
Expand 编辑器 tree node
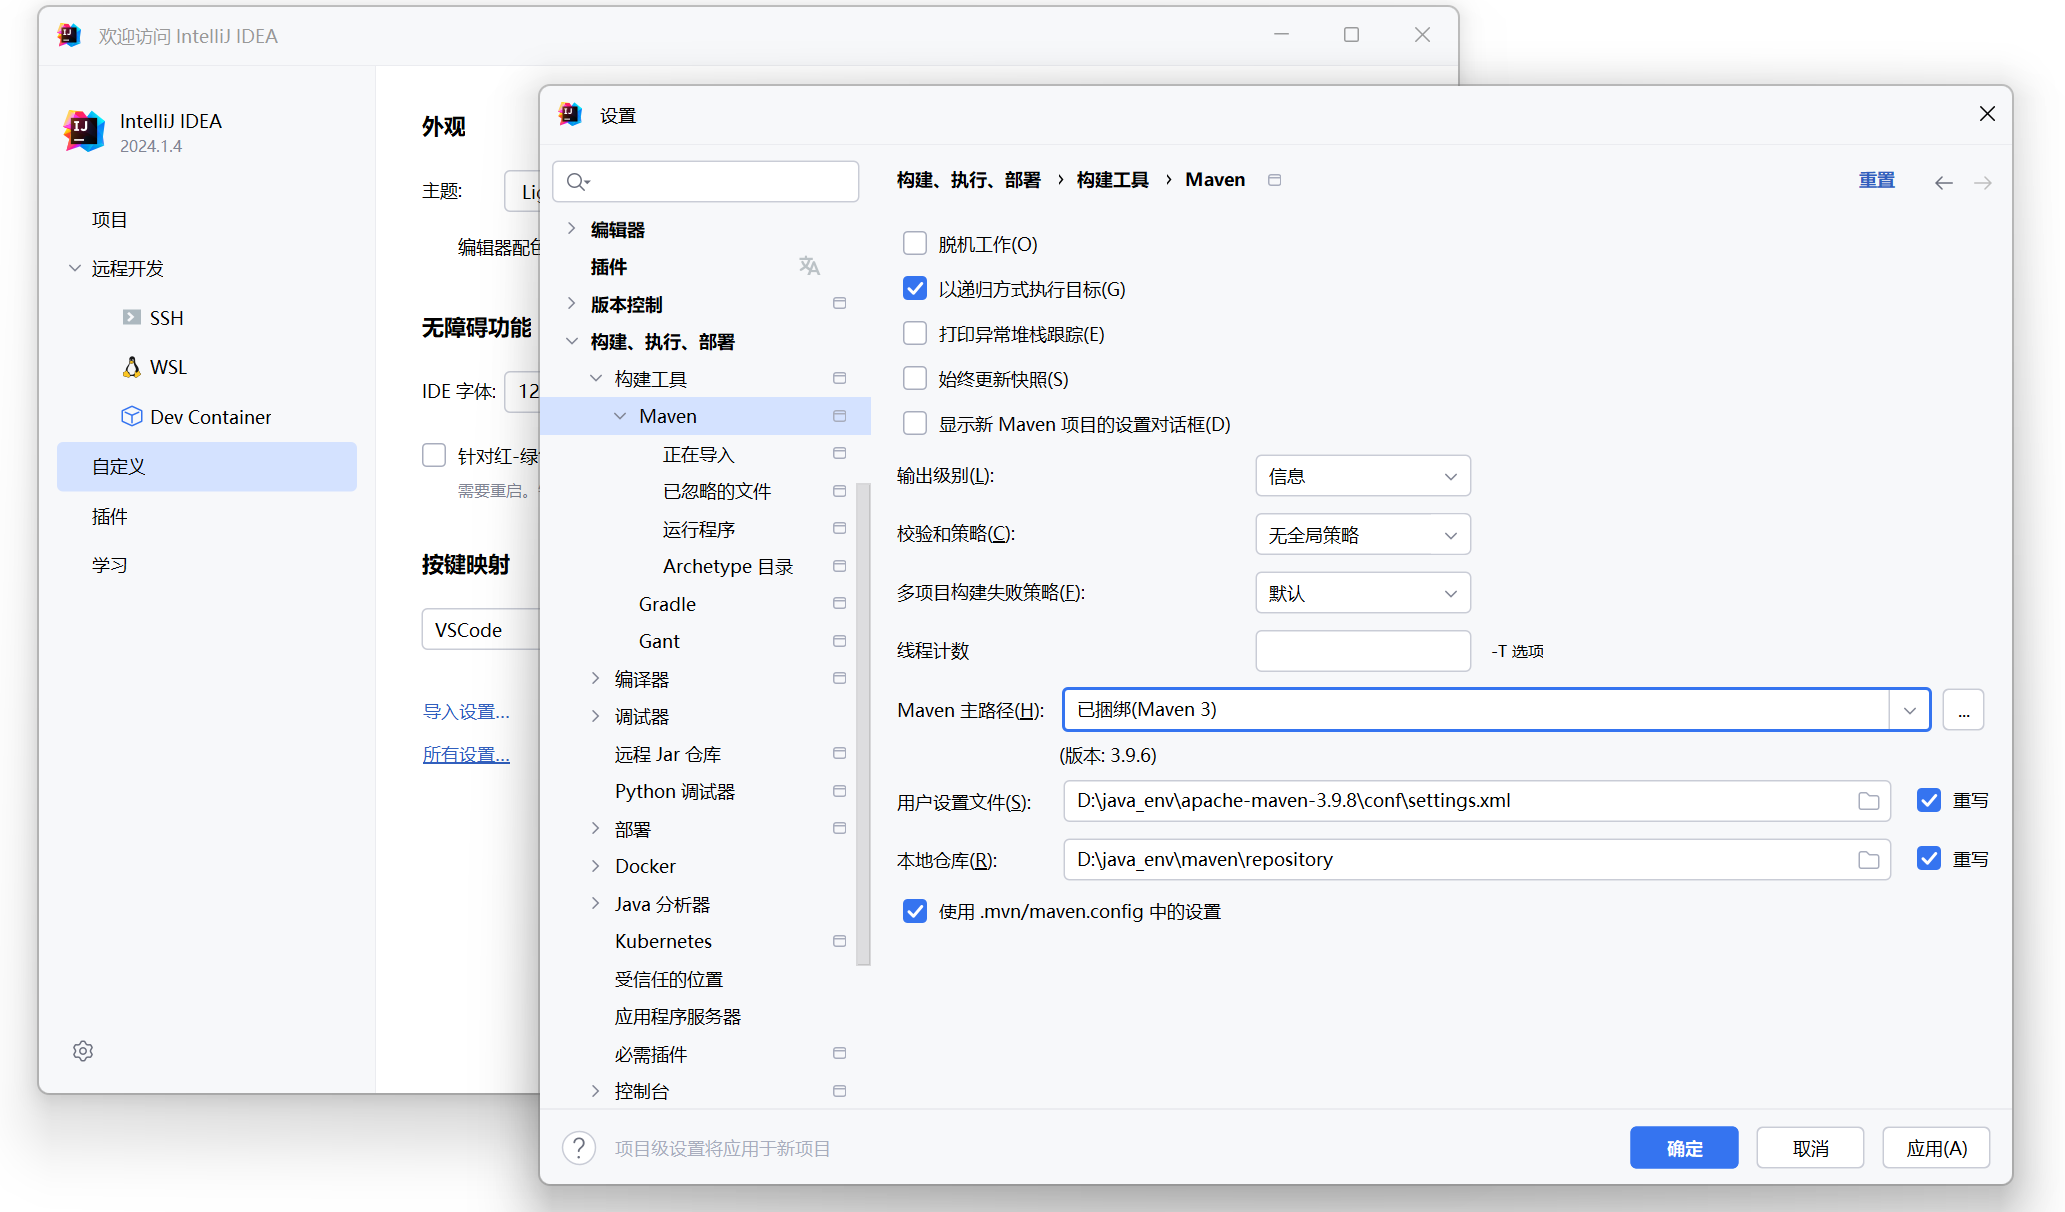click(571, 229)
